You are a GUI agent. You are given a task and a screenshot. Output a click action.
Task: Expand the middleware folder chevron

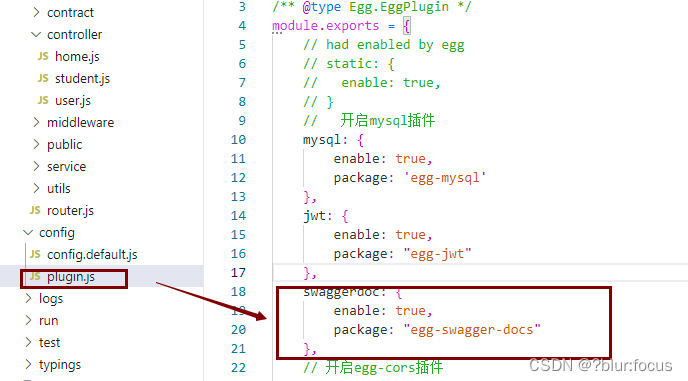[36, 122]
